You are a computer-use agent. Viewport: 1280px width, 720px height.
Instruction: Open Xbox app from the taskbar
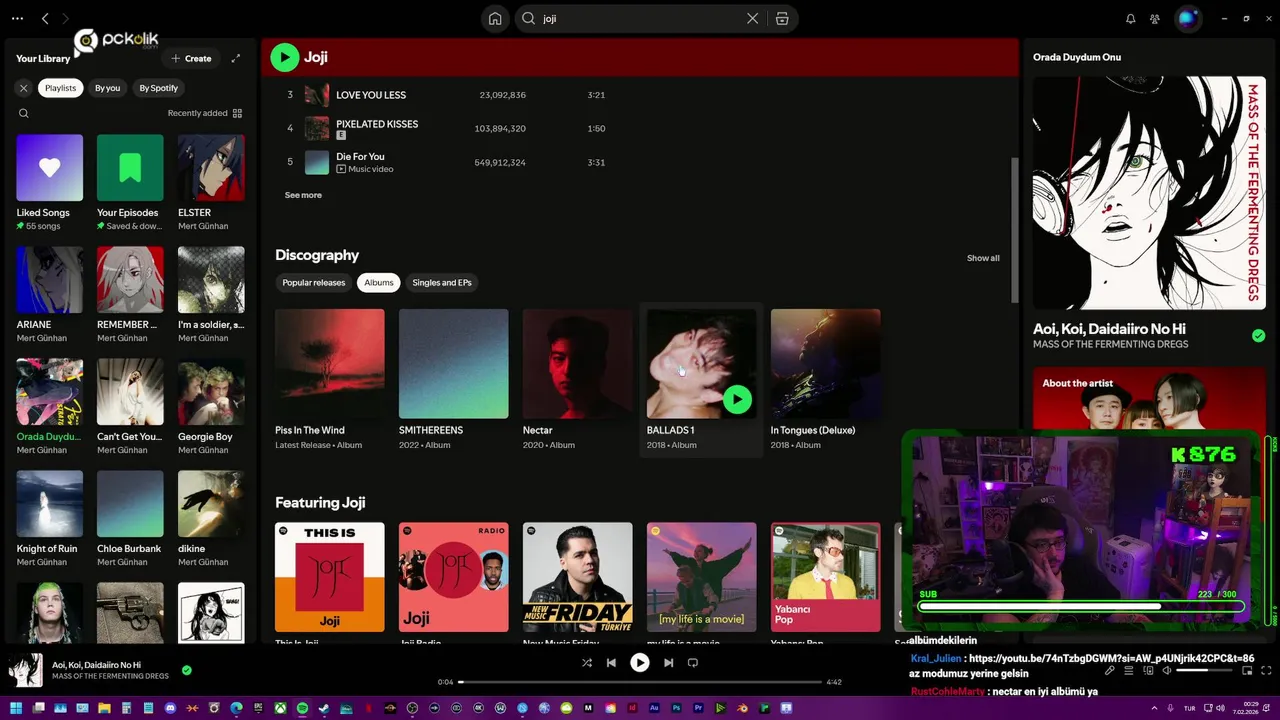pyautogui.click(x=280, y=708)
